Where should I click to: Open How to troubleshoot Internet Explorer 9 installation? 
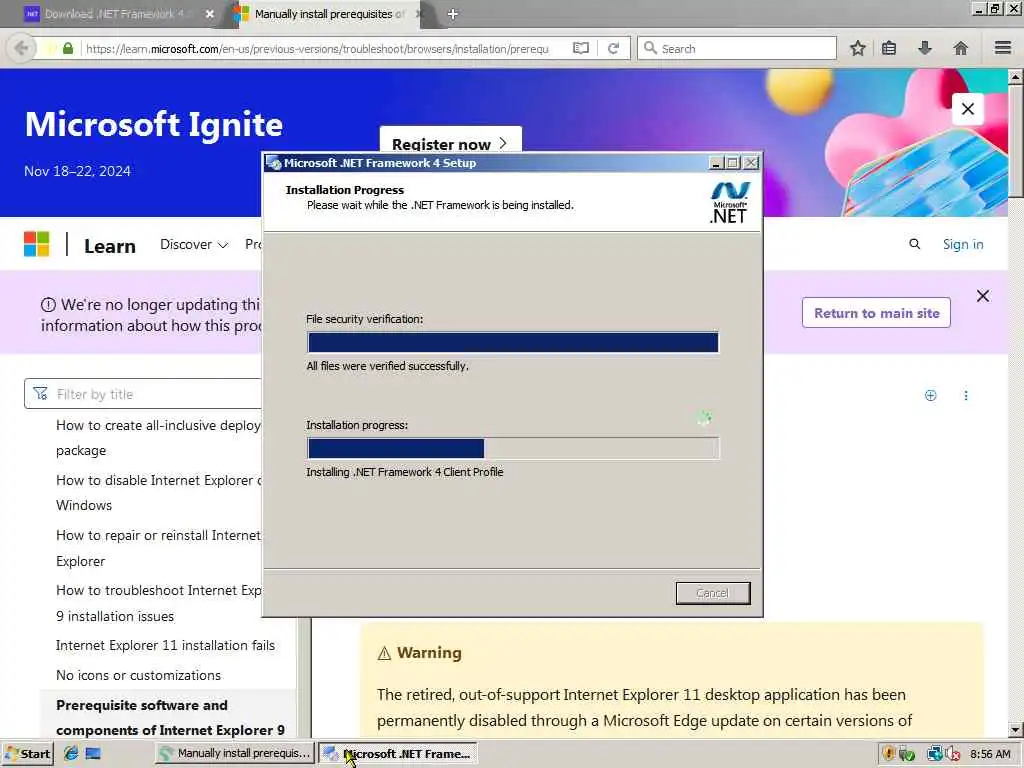click(x=158, y=603)
